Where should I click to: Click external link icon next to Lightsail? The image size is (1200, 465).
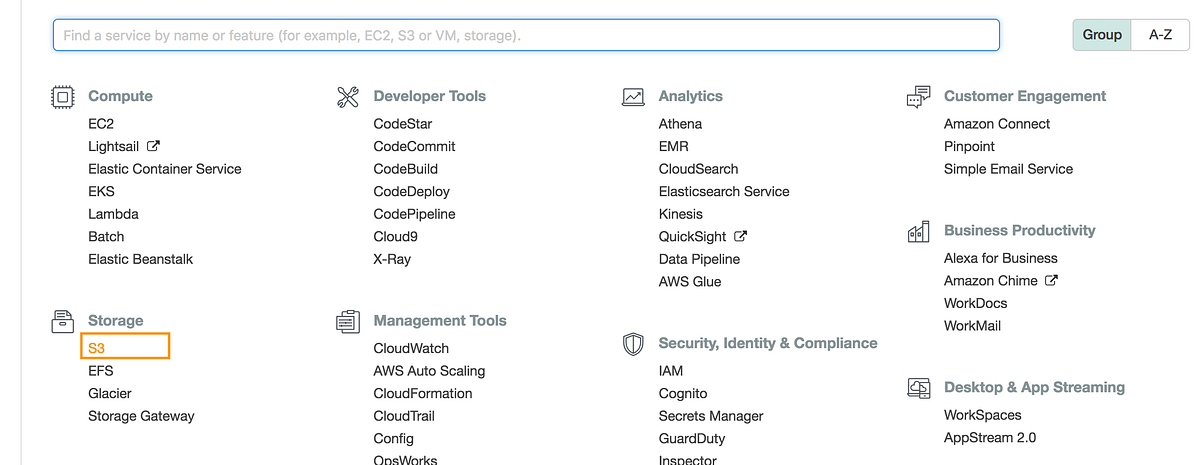point(153,146)
